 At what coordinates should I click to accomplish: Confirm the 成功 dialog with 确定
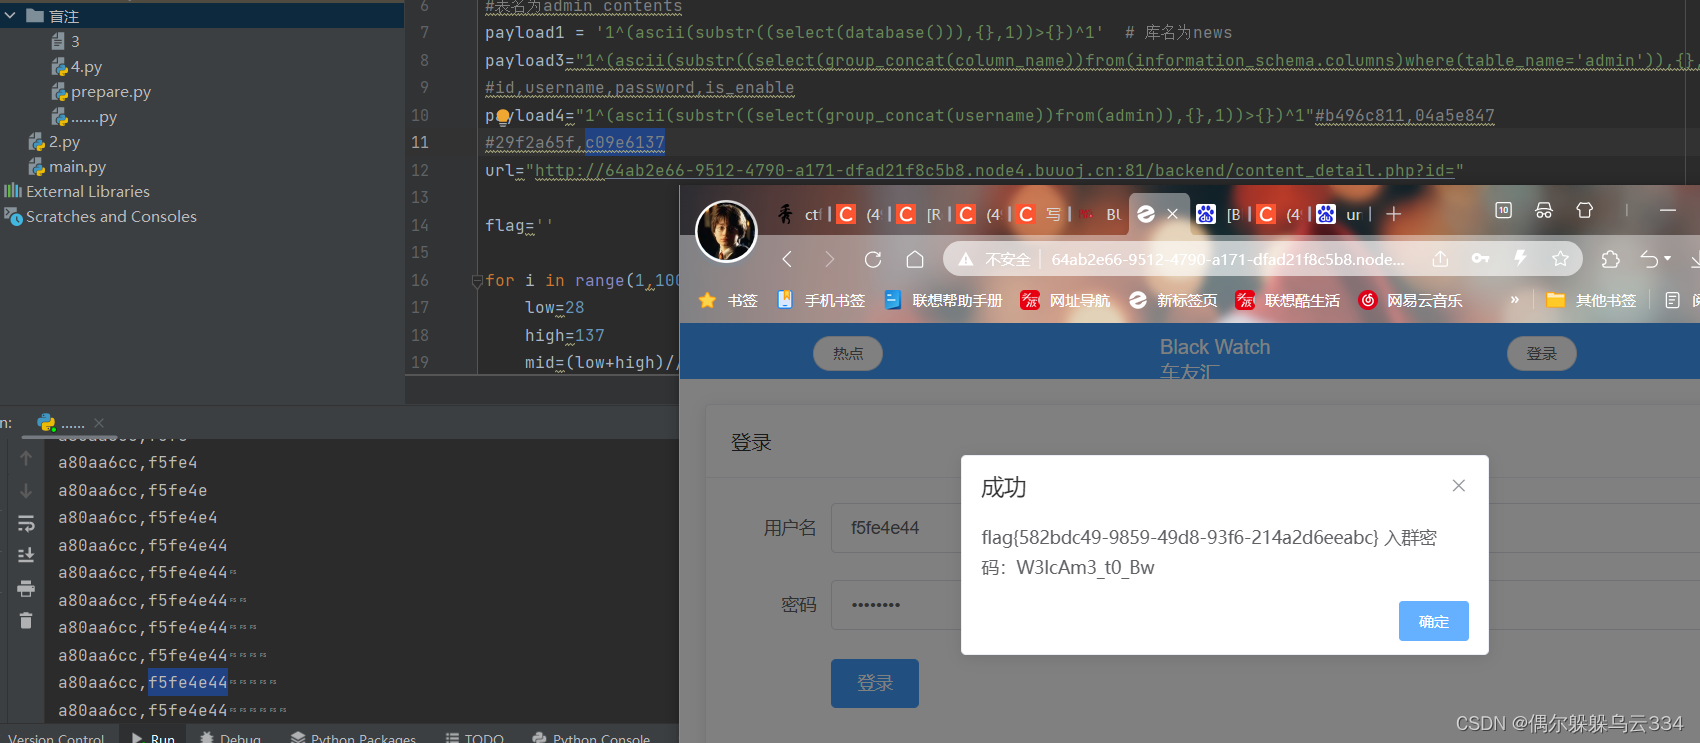coord(1434,621)
